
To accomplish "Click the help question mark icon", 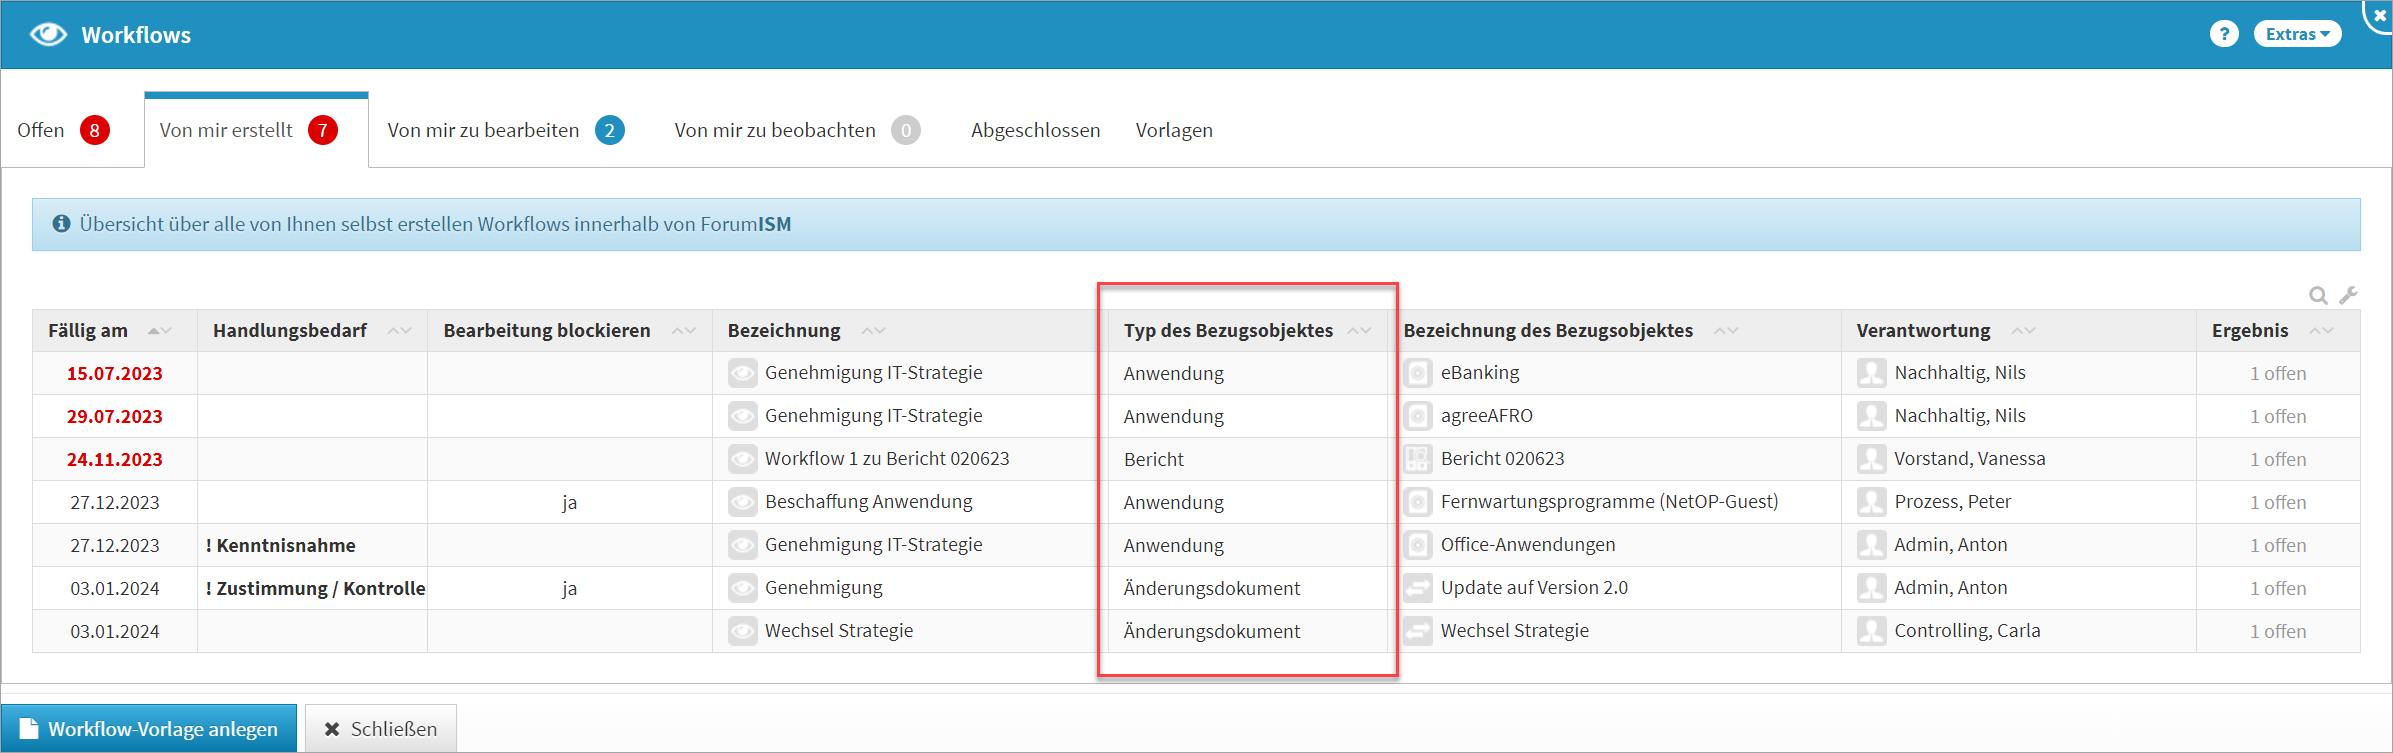I will coord(2223,34).
